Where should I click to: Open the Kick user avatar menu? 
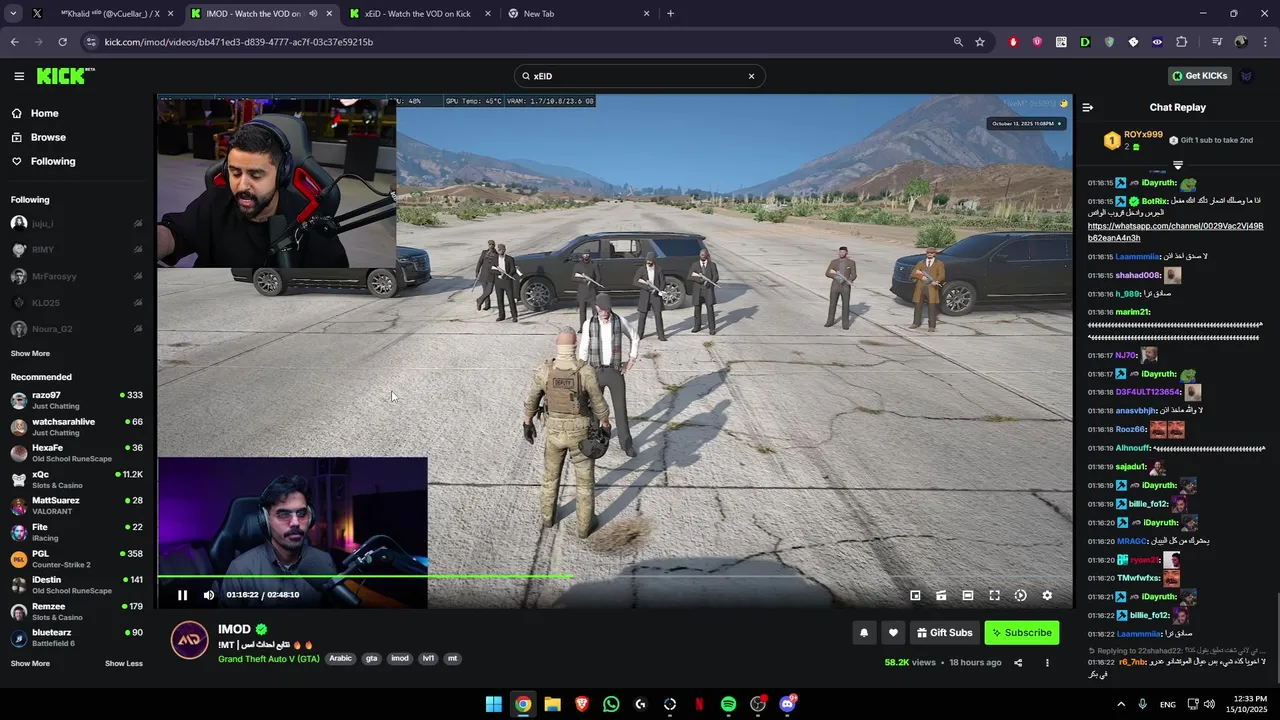(1246, 76)
